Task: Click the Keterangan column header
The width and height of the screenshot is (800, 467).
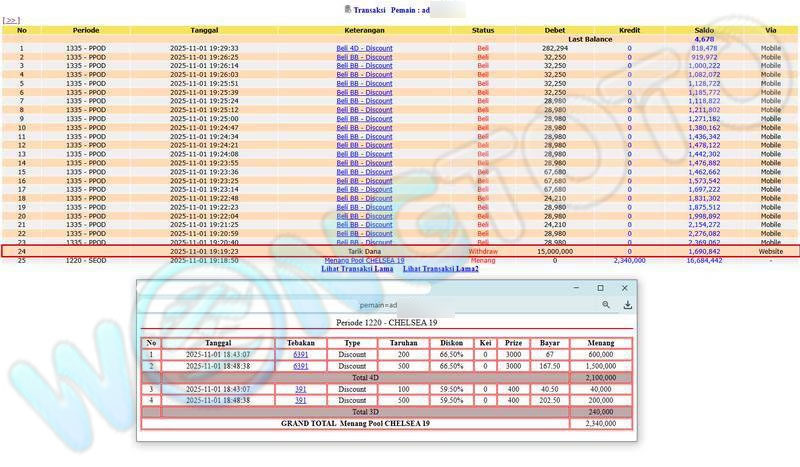Action: click(364, 30)
